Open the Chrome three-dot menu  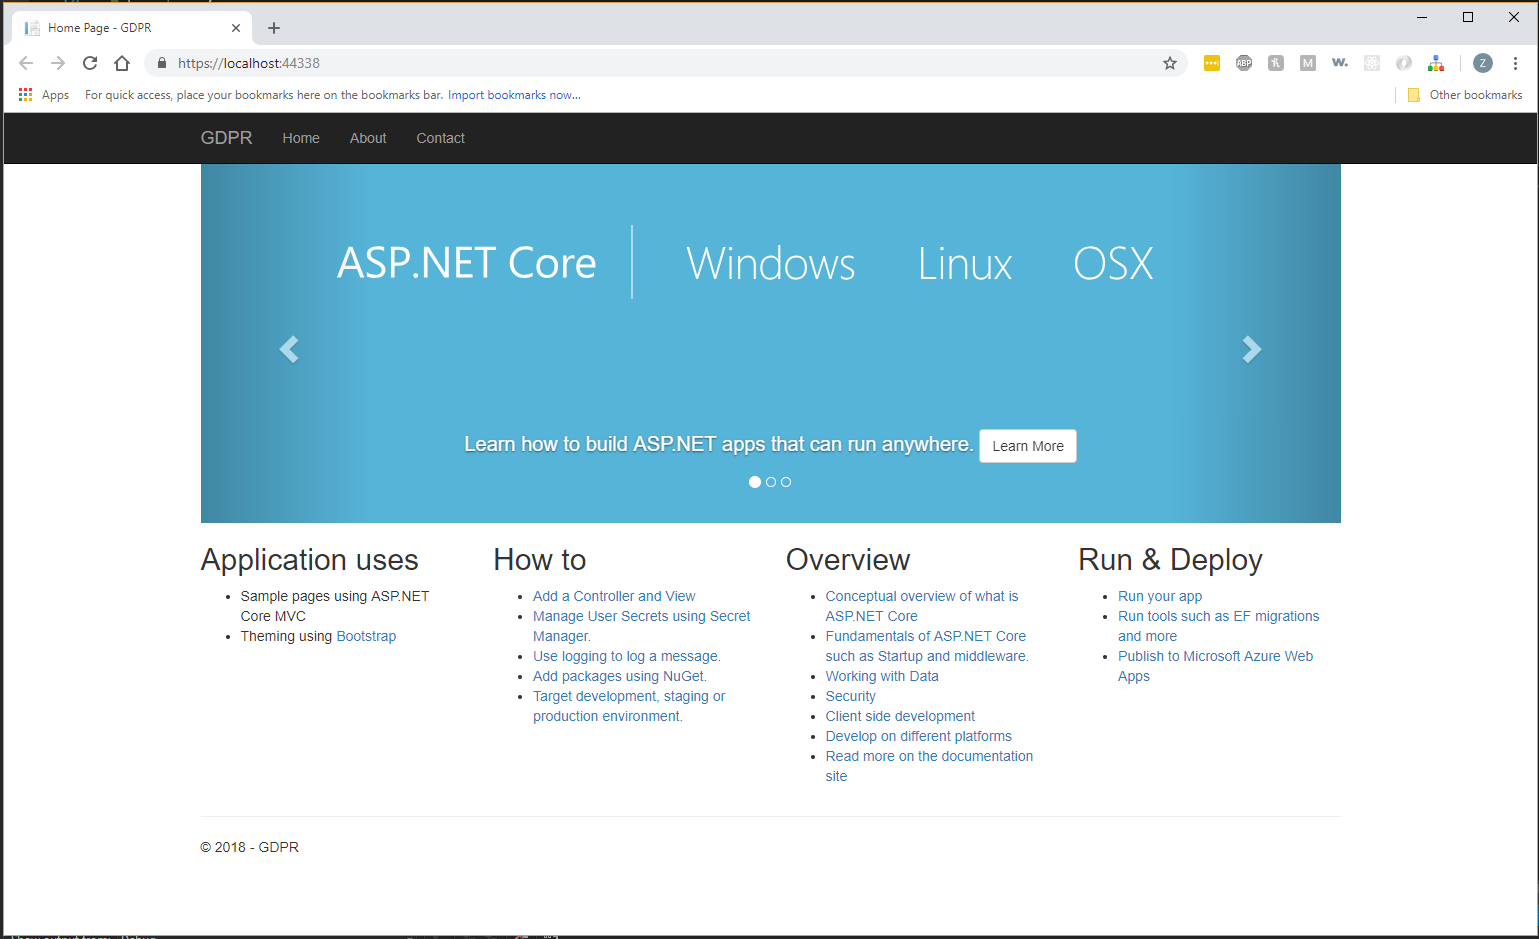pos(1516,63)
